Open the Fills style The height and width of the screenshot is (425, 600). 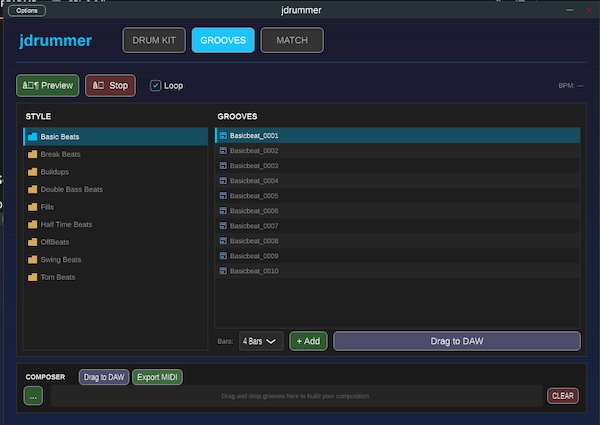[x=116, y=207]
